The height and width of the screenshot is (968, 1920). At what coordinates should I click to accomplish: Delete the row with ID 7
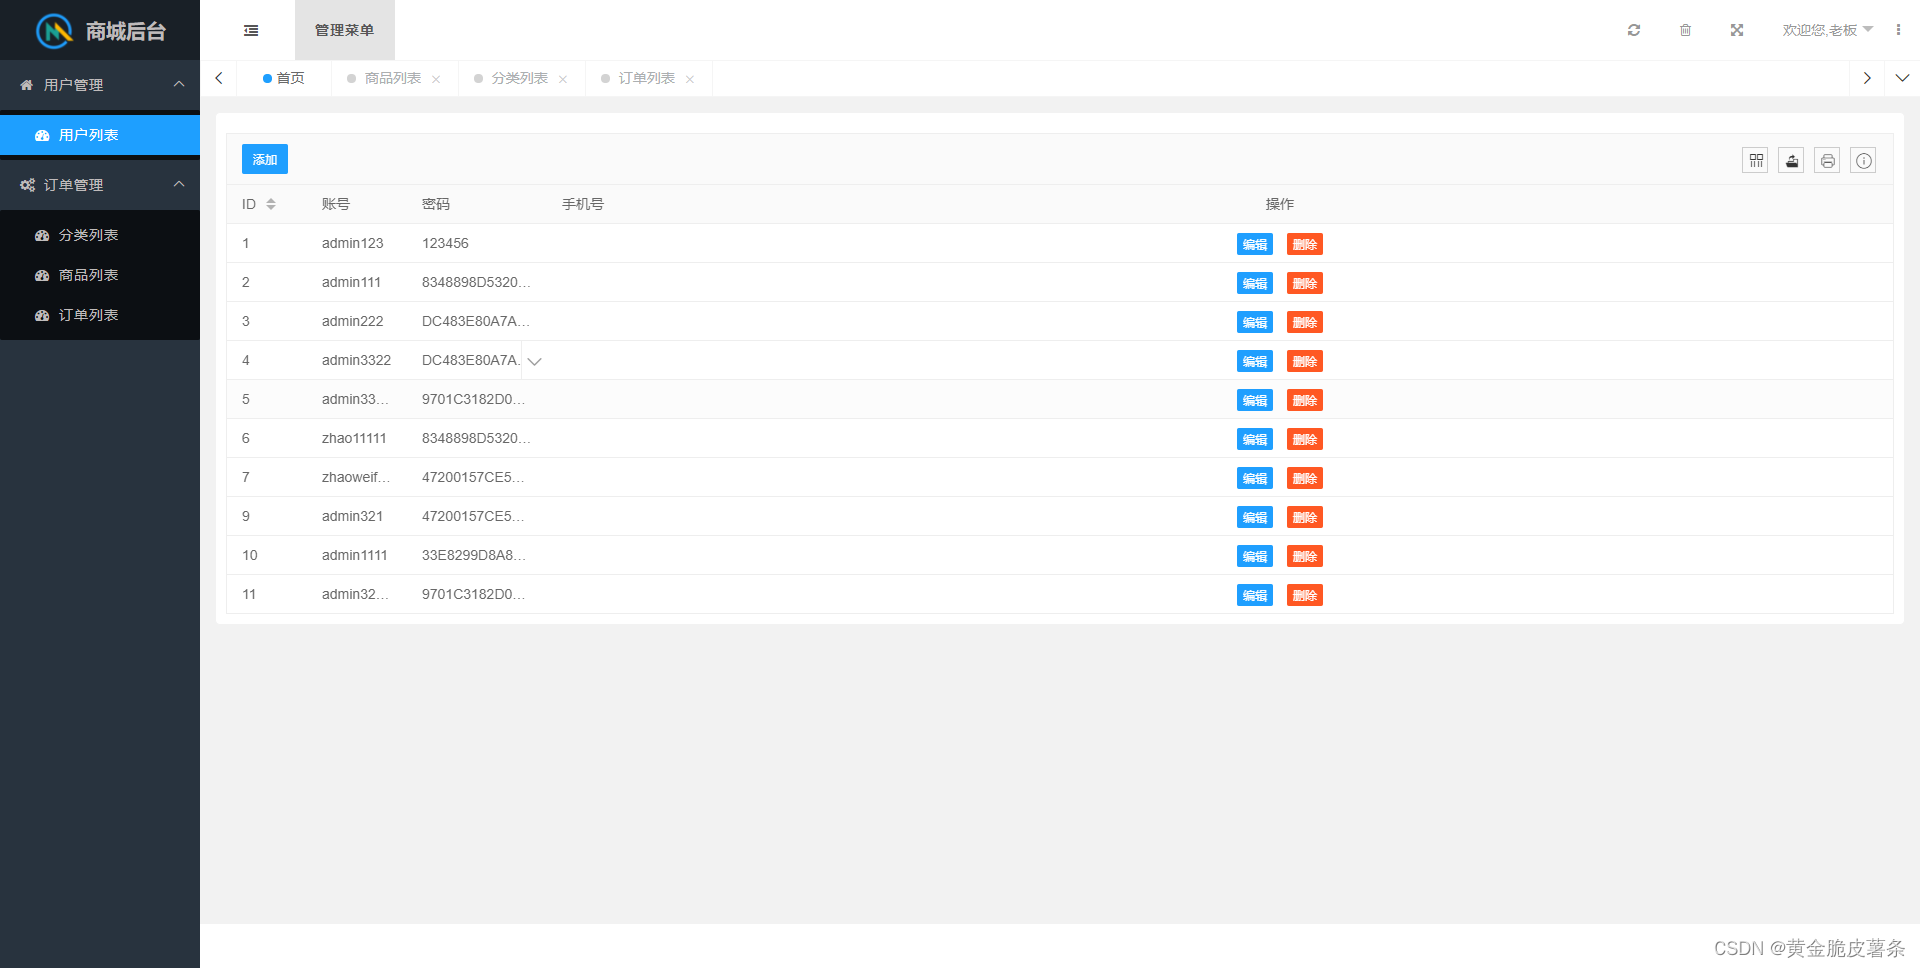[x=1305, y=478]
